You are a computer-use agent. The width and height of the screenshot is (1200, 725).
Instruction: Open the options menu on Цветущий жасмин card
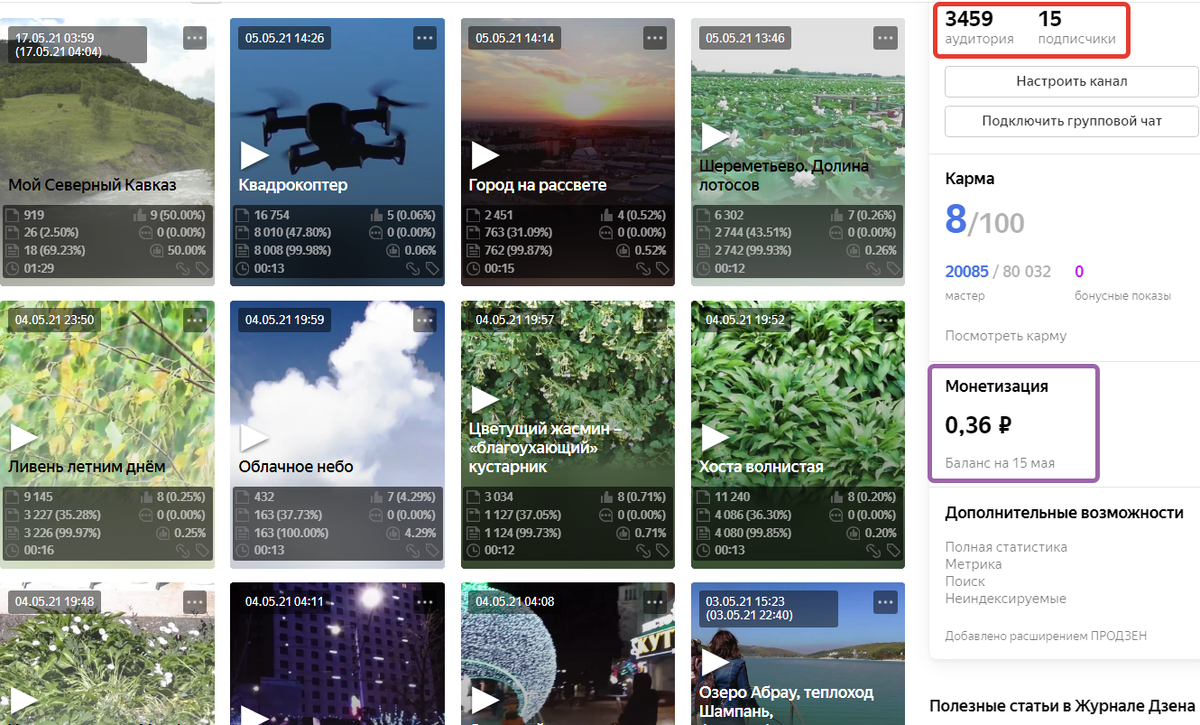coord(655,320)
